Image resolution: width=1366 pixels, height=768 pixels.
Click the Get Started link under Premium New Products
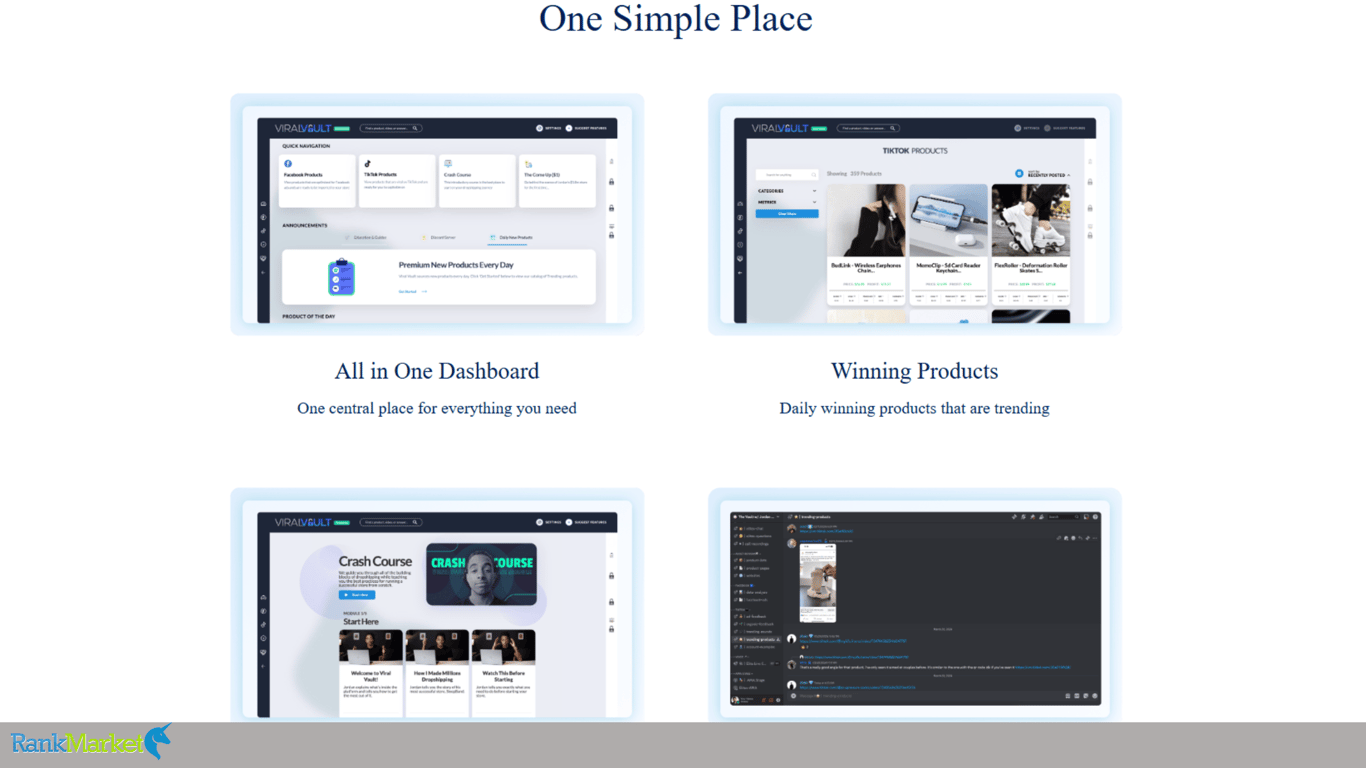(413, 292)
